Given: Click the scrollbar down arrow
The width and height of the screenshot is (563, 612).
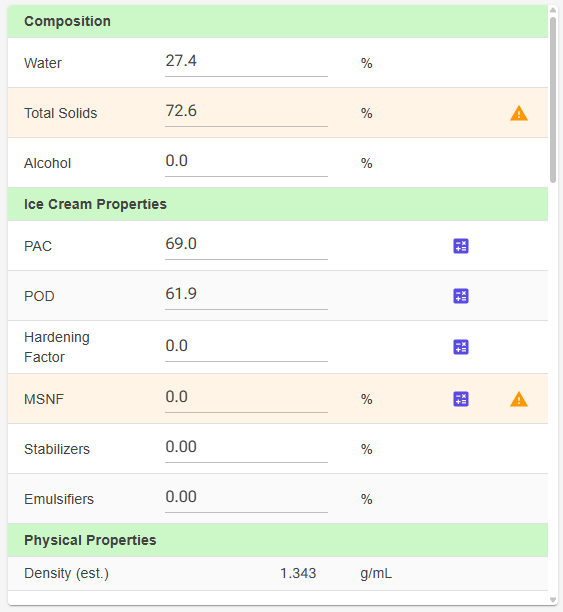Looking at the screenshot, I should (553, 600).
